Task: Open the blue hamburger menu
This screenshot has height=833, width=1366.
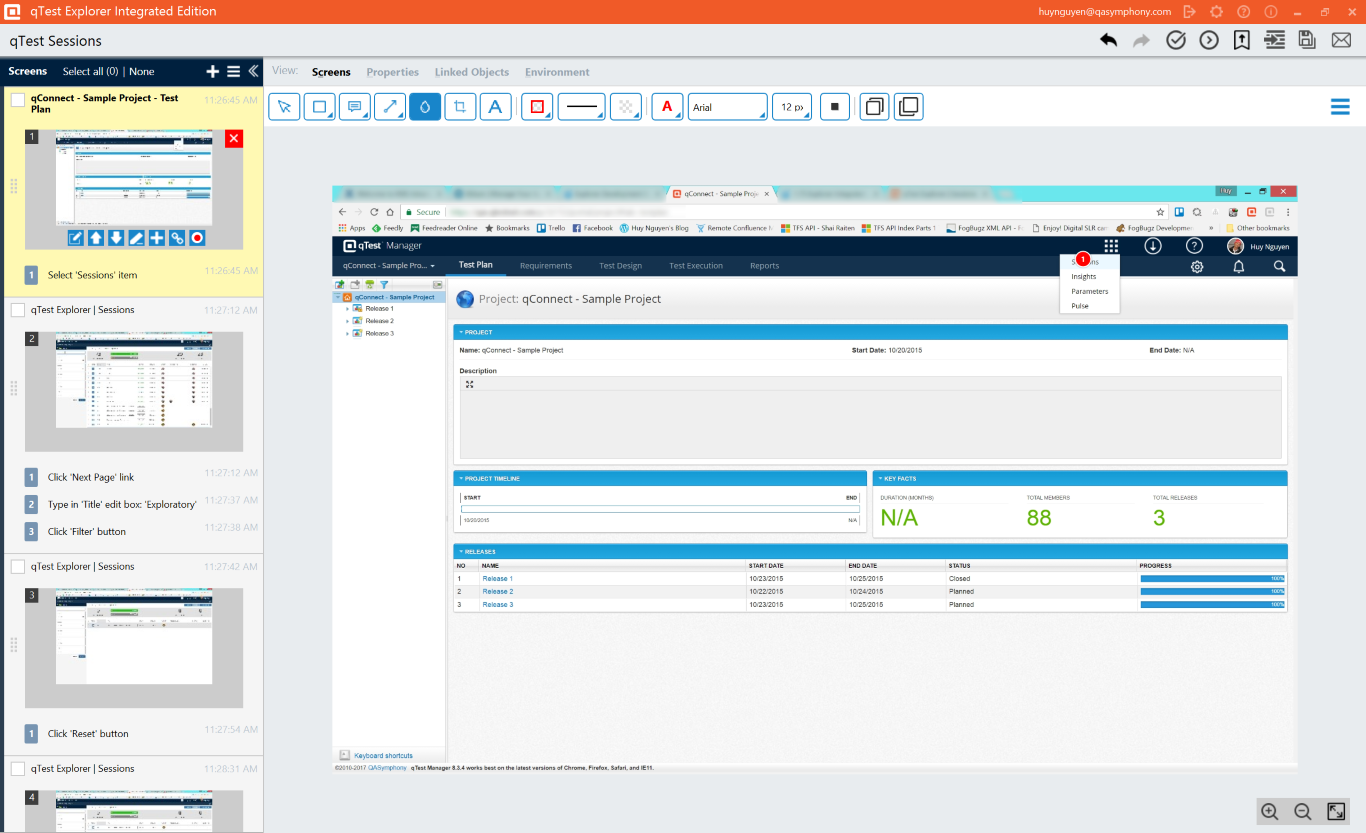Action: point(1340,106)
